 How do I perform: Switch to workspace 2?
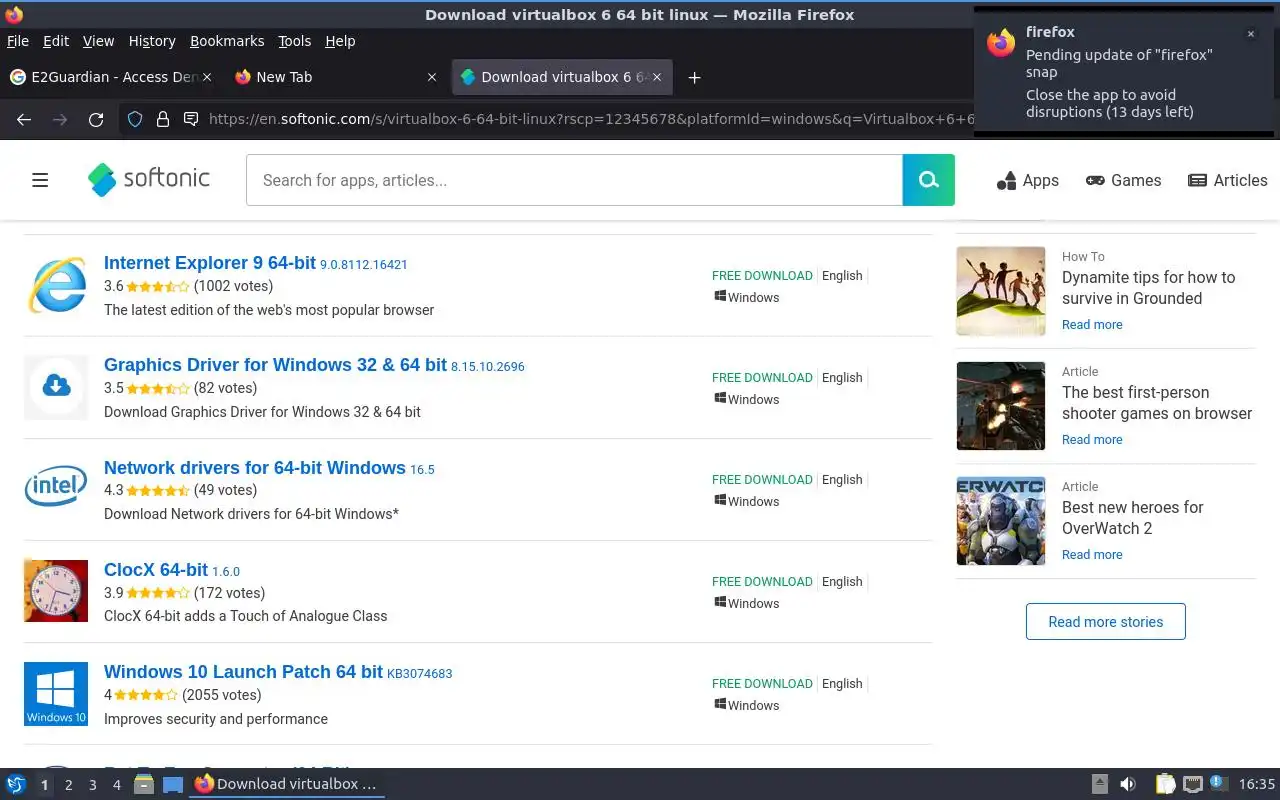[68, 785]
